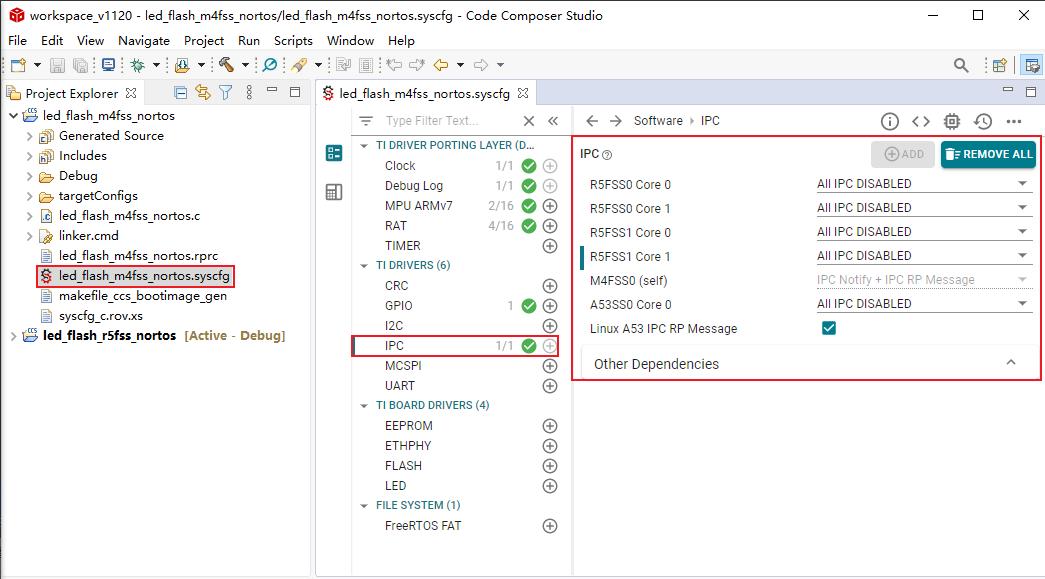1045x579 pixels.
Task: Open the Scripts menu
Action: click(293, 41)
